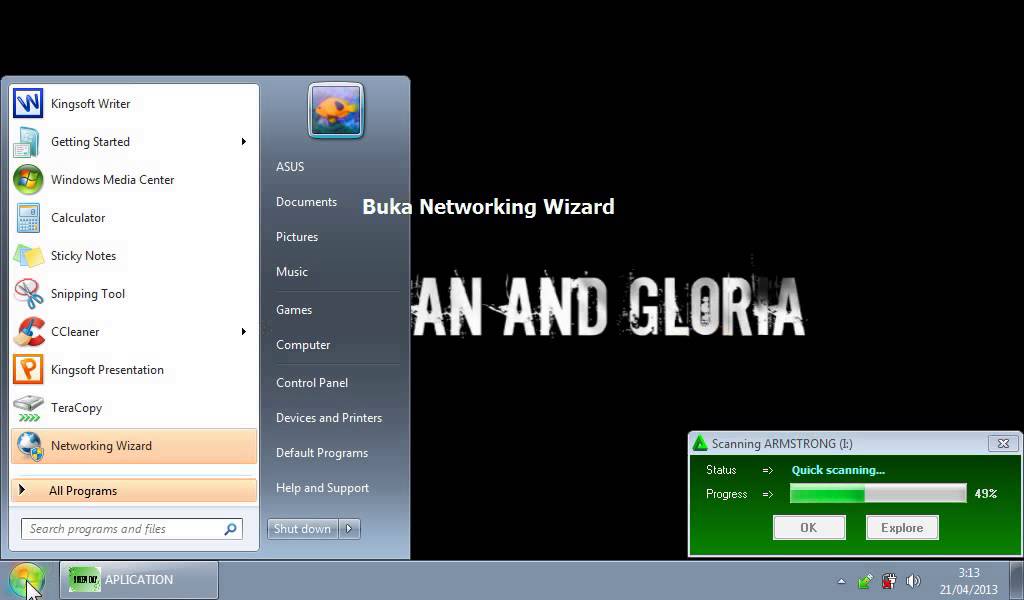Click the Show desktop strip
The image size is (1024, 600).
click(x=1017, y=580)
